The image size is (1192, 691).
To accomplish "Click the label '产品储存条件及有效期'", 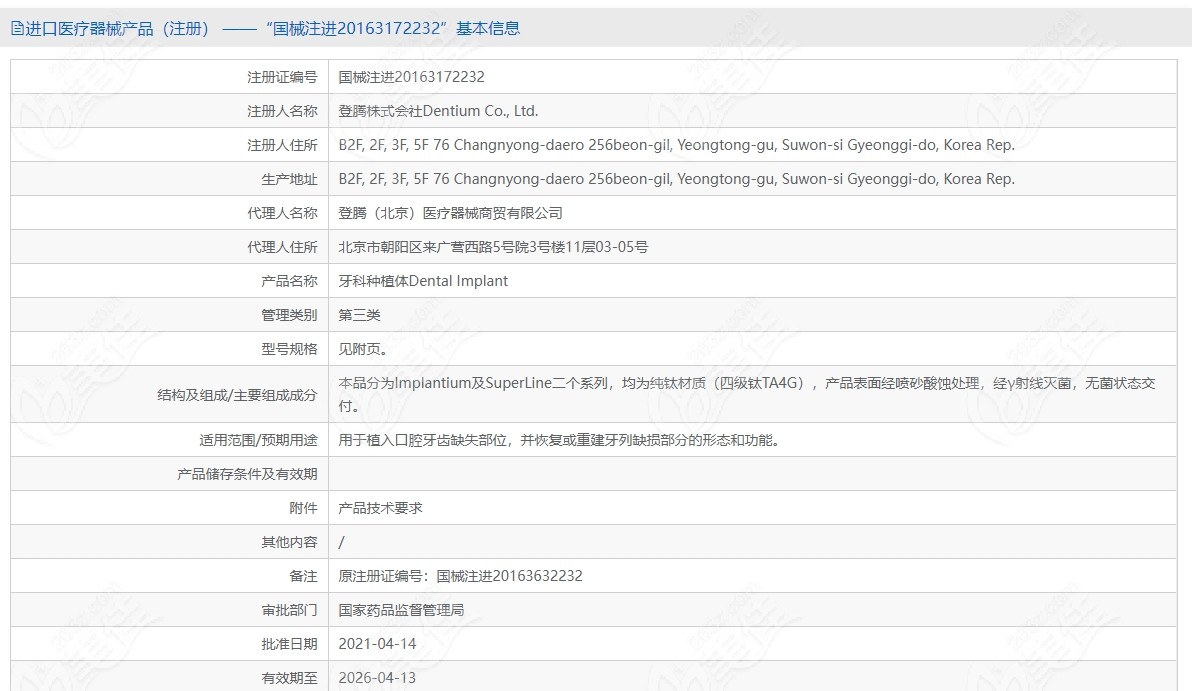I will coord(247,474).
